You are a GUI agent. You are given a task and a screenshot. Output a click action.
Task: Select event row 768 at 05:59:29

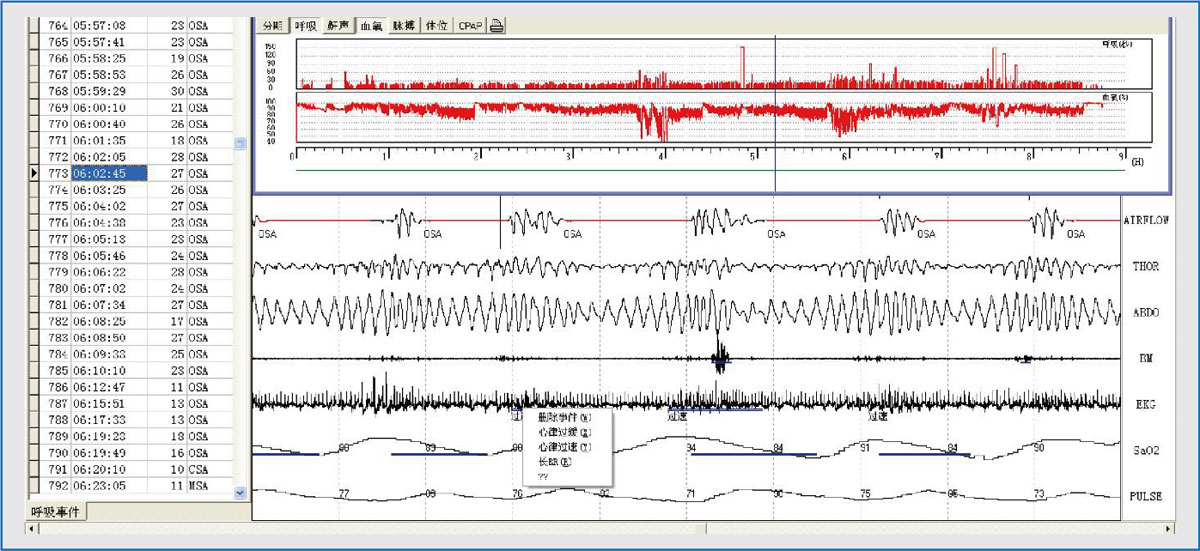point(130,91)
